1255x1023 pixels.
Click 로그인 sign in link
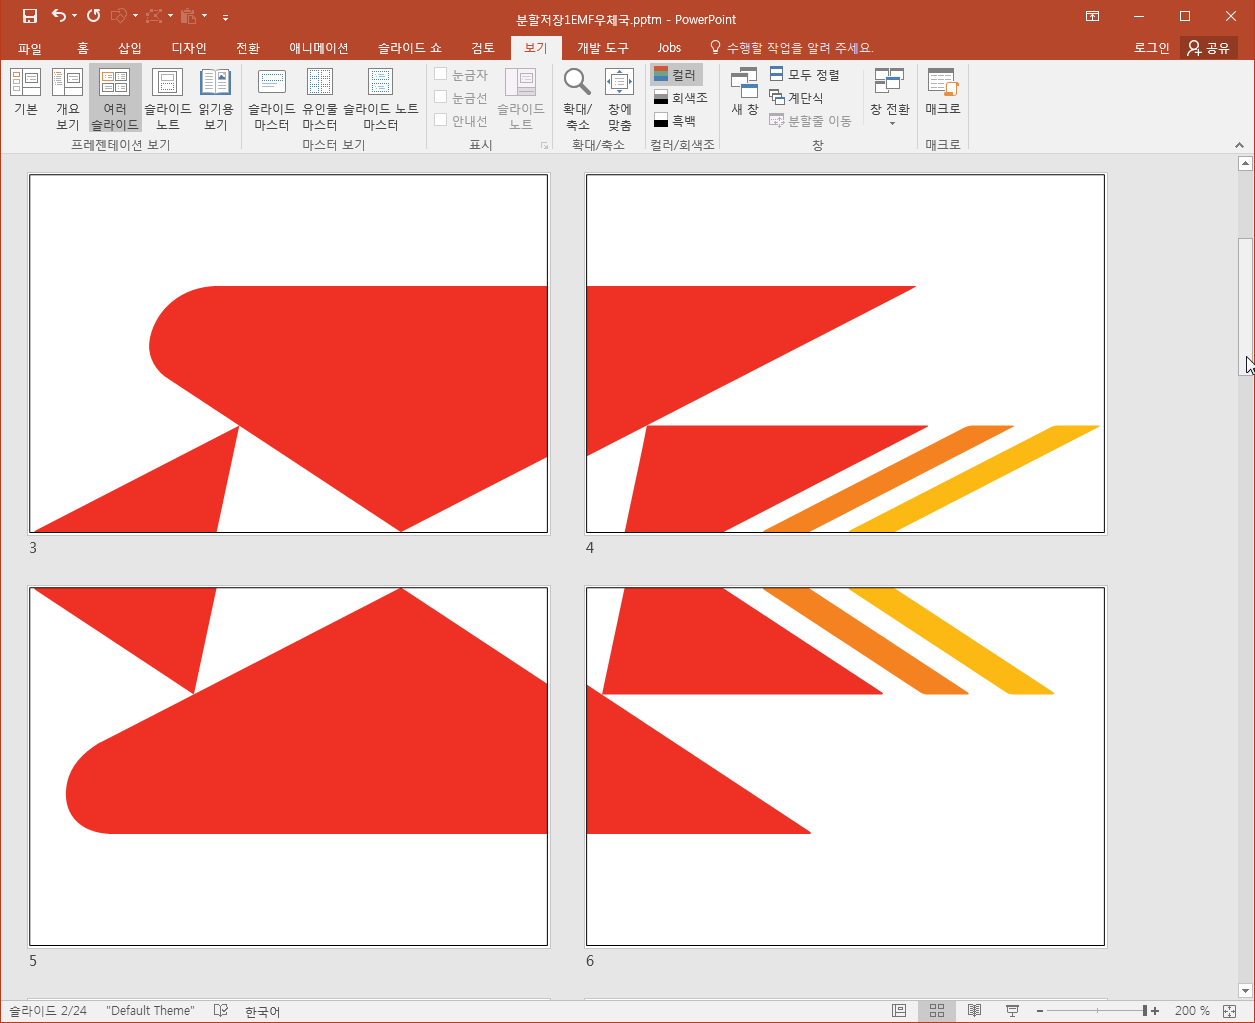tap(1151, 48)
